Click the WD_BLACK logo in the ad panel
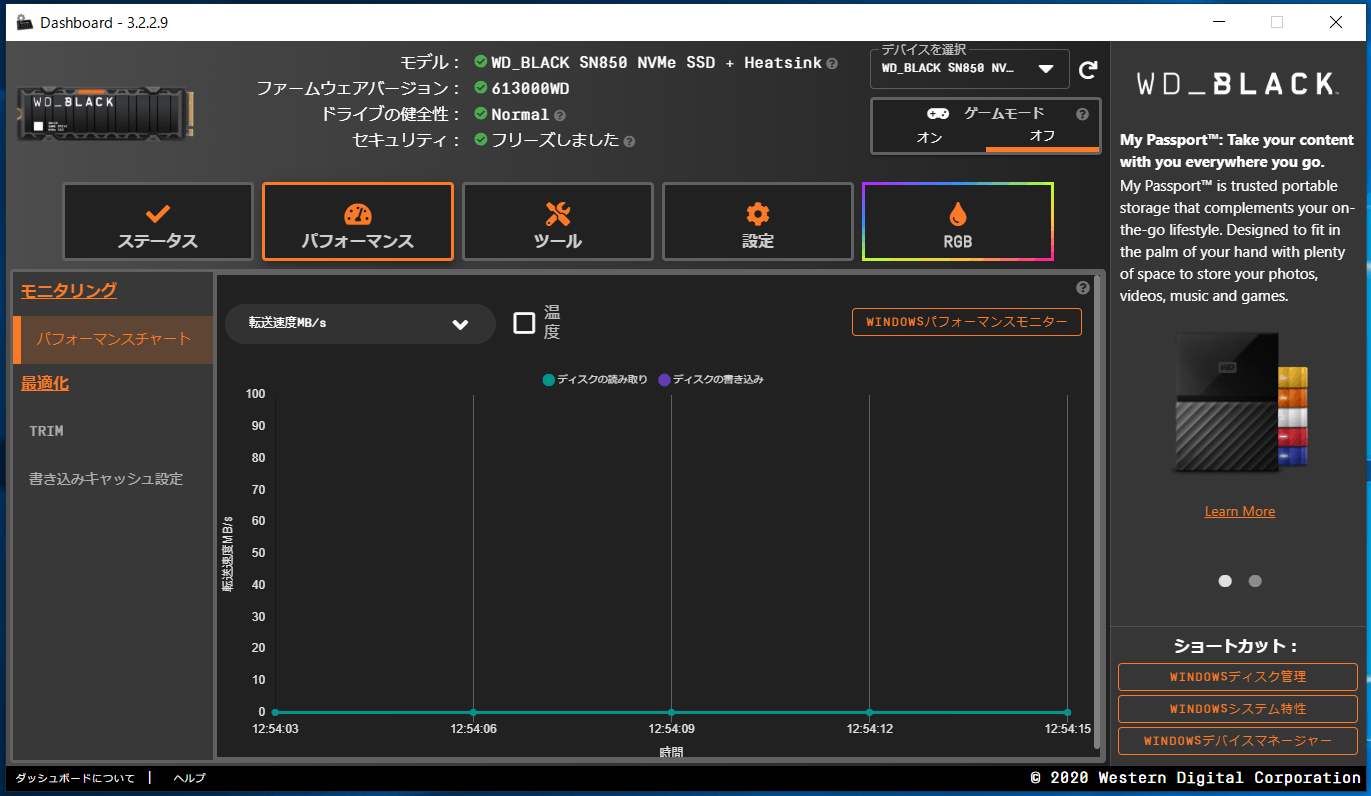This screenshot has height=796, width=1371. click(1238, 83)
